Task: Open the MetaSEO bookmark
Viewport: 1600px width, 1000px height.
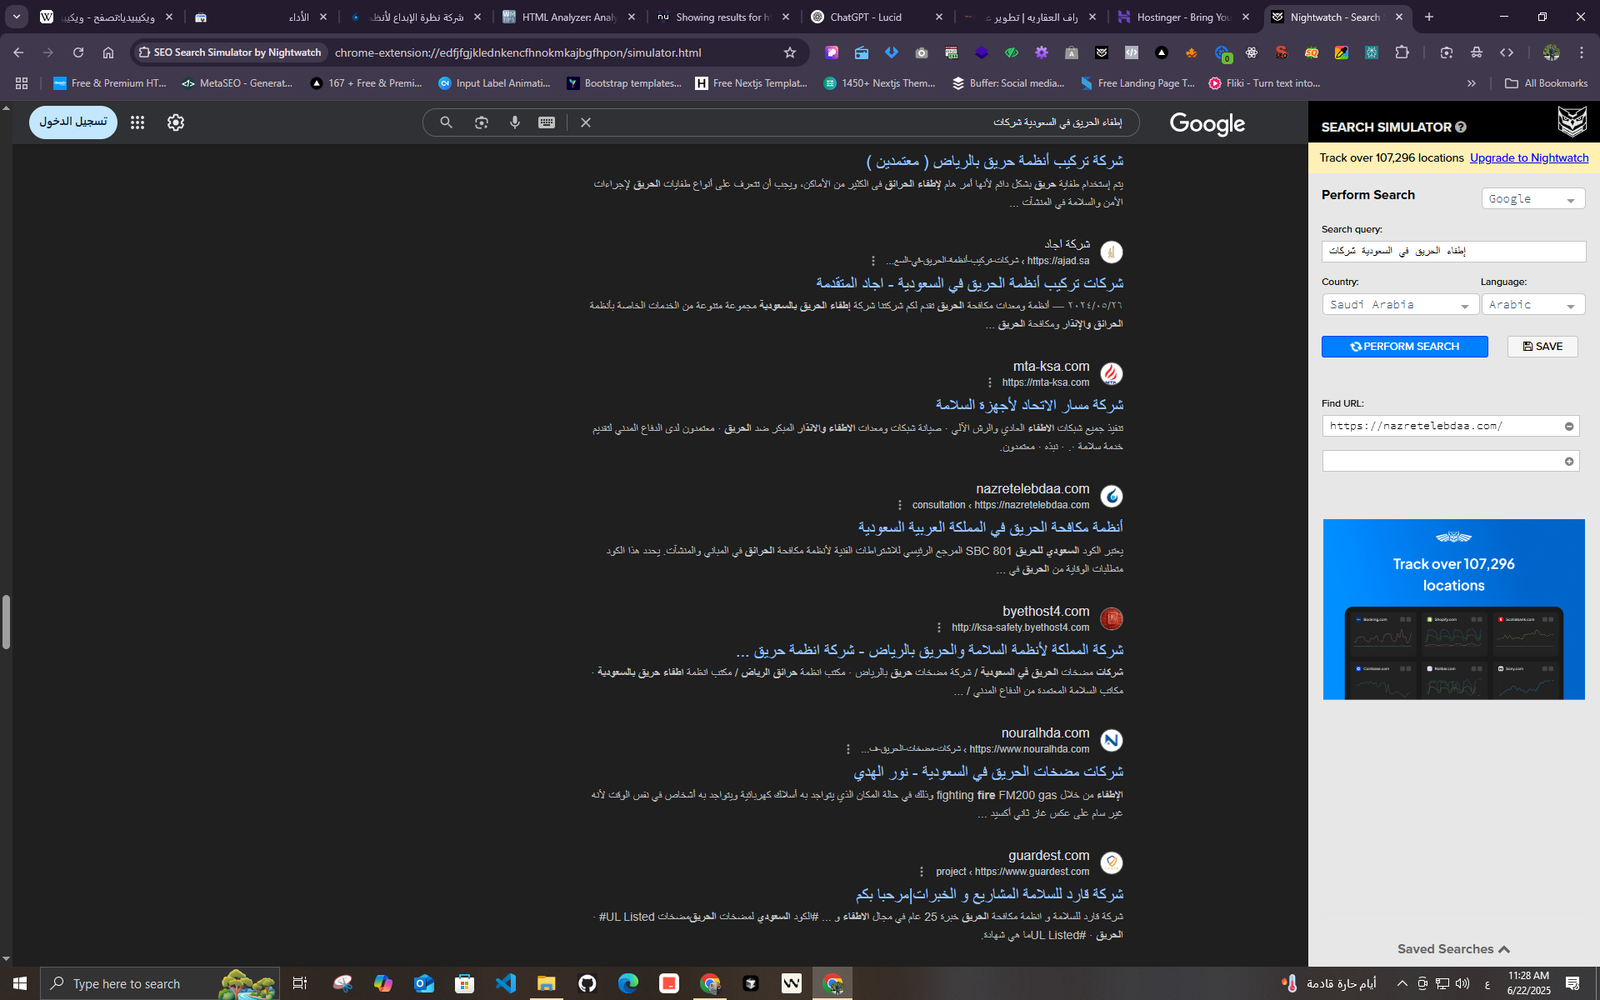Action: point(237,83)
